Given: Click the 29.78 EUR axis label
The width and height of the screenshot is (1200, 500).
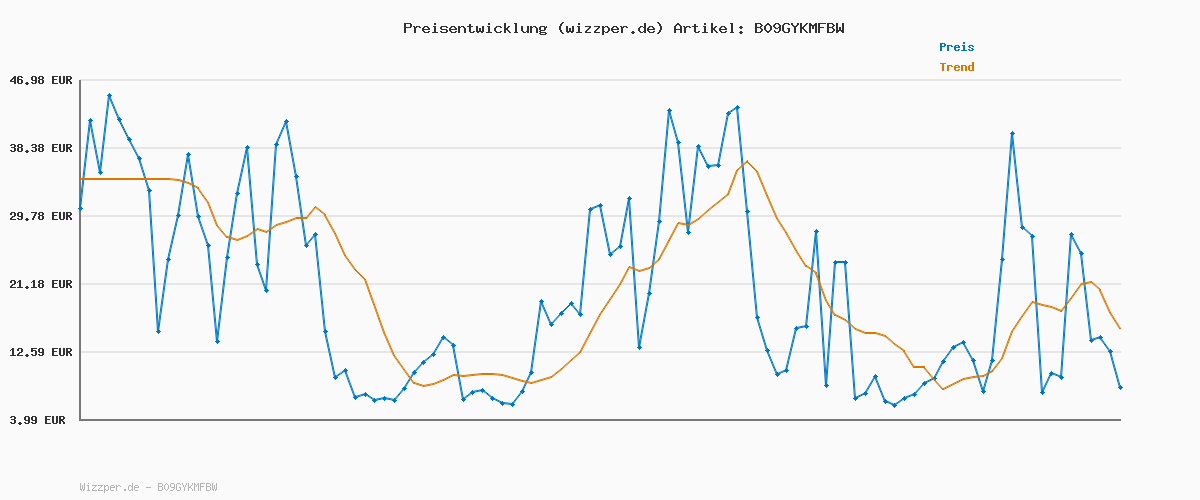Looking at the screenshot, I should [x=41, y=216].
